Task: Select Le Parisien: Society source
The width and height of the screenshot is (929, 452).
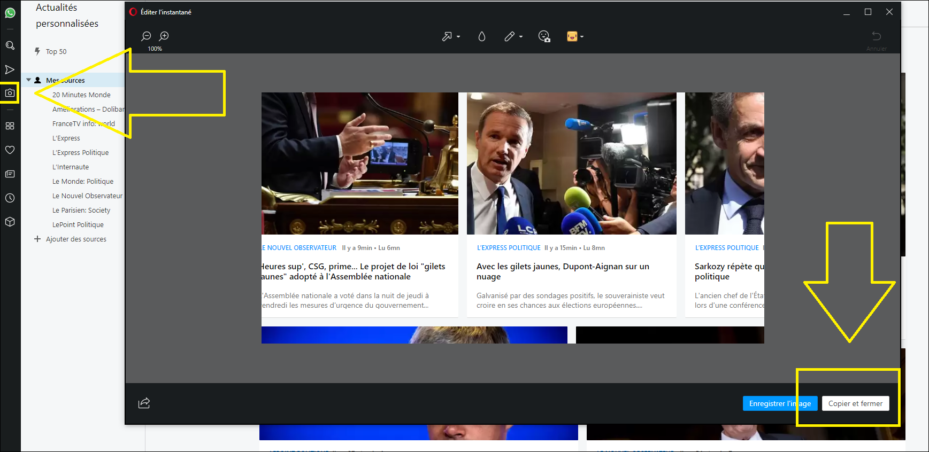Action: pos(81,210)
